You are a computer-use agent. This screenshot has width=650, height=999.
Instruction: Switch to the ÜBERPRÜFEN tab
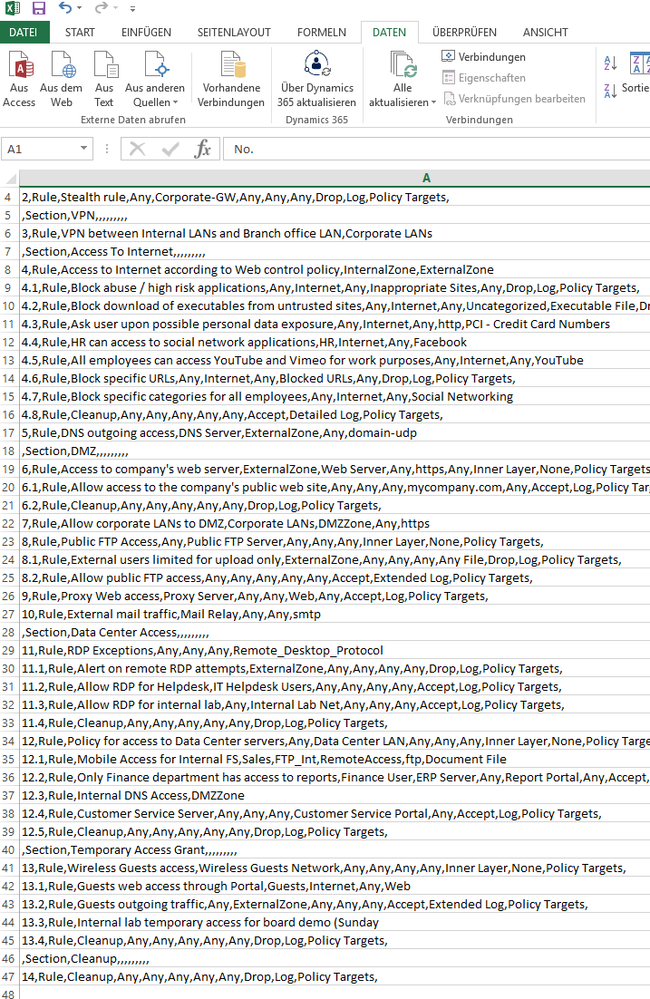464,32
